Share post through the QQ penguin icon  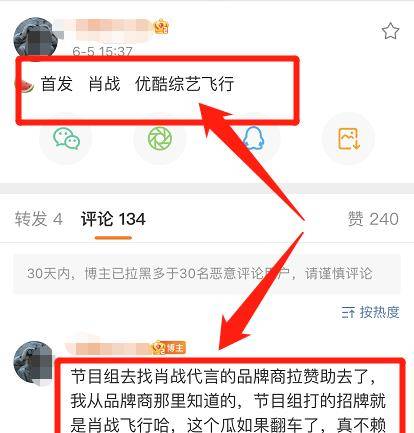(x=253, y=138)
